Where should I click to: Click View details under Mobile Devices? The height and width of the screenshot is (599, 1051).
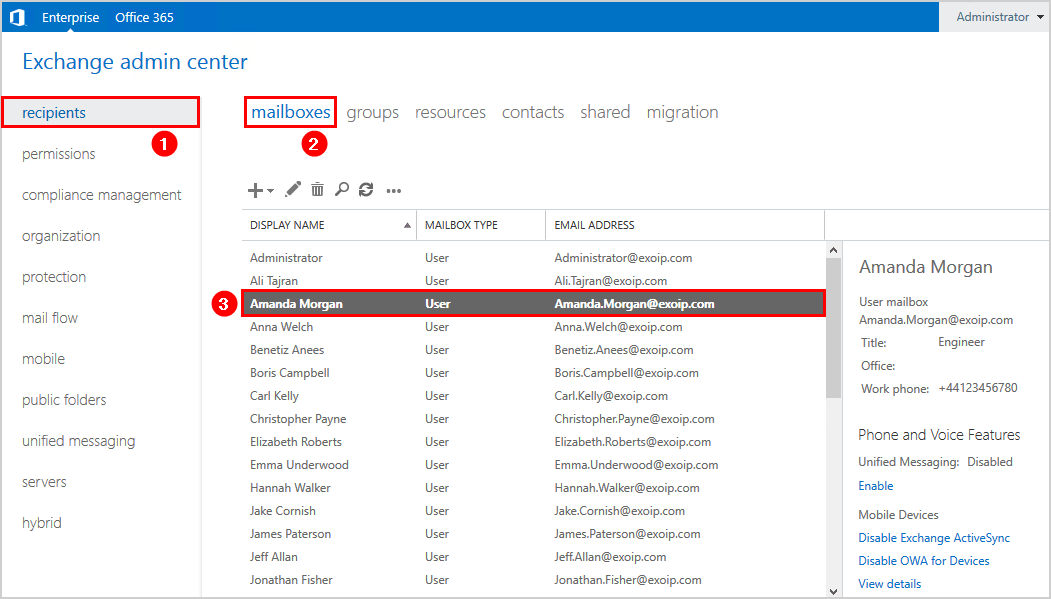[889, 583]
